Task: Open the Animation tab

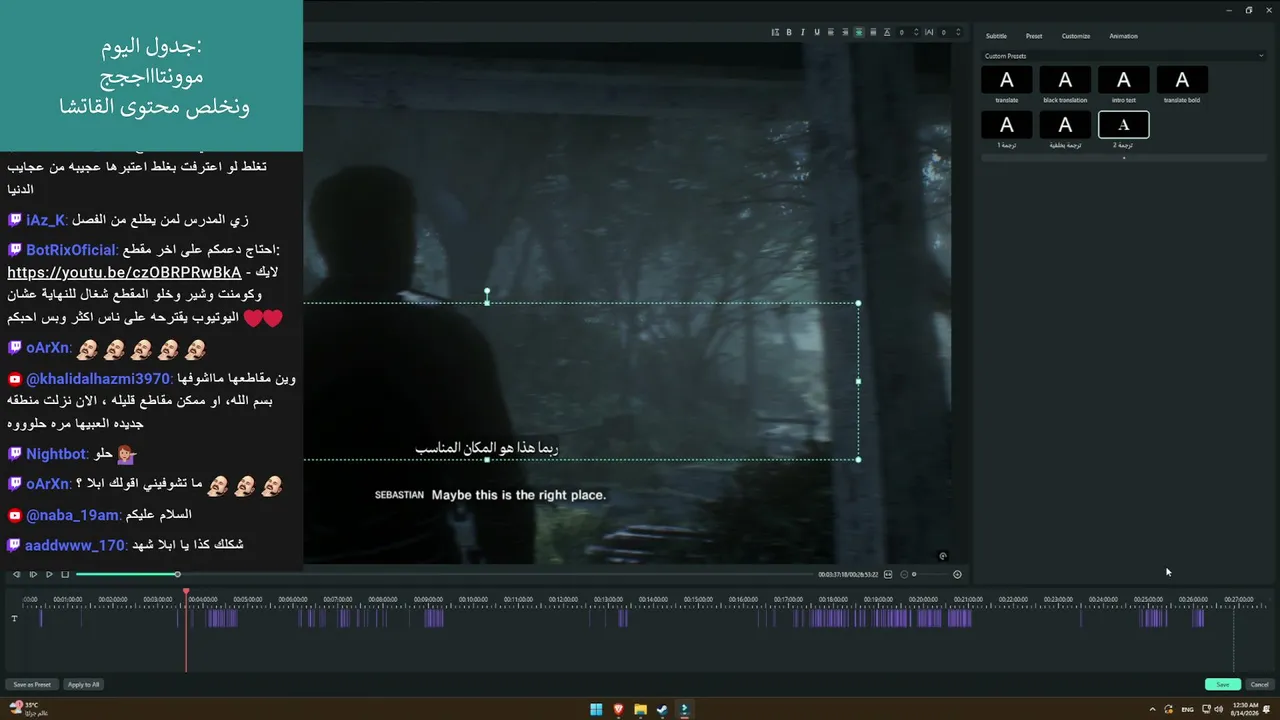Action: pyautogui.click(x=1123, y=36)
